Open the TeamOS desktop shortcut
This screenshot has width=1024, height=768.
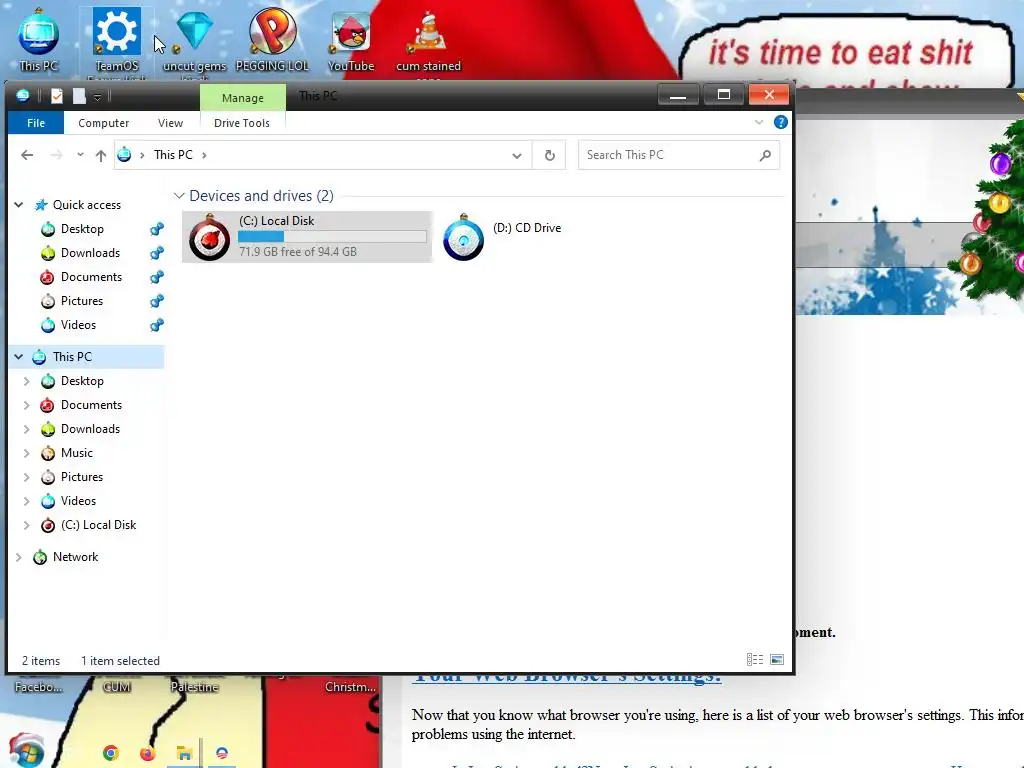pos(117,40)
